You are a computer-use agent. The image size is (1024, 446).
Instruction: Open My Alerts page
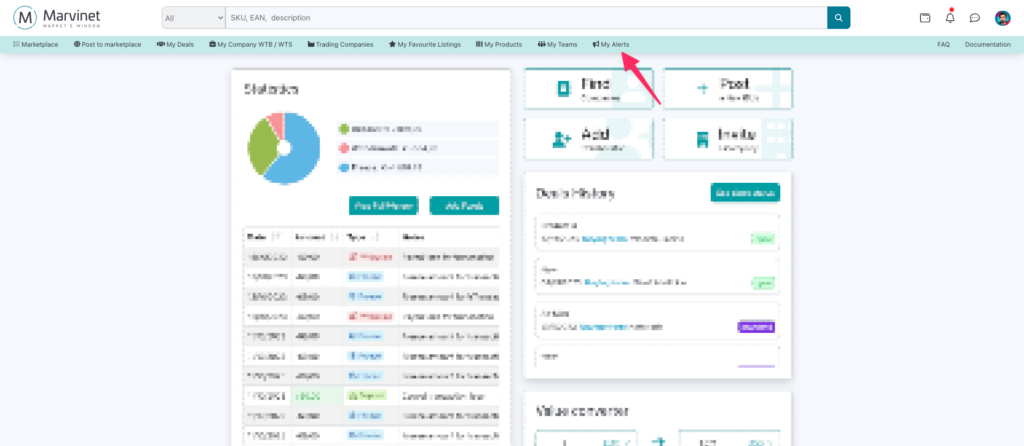click(611, 45)
